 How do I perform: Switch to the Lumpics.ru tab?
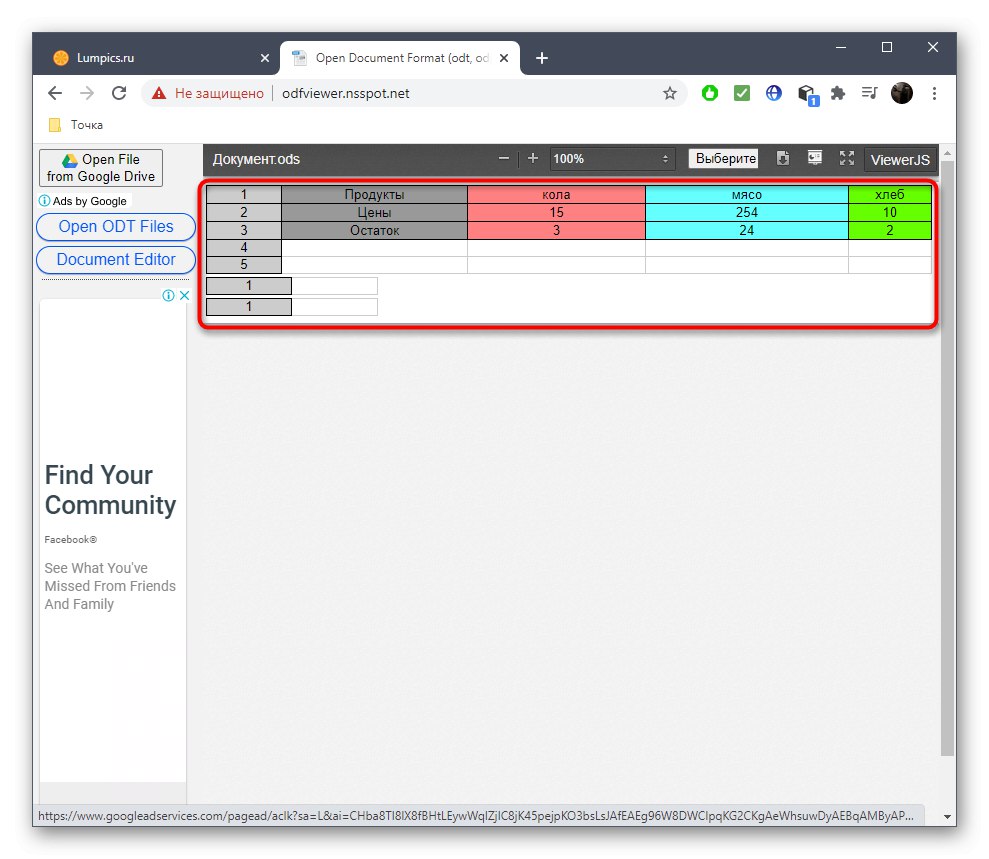click(157, 58)
